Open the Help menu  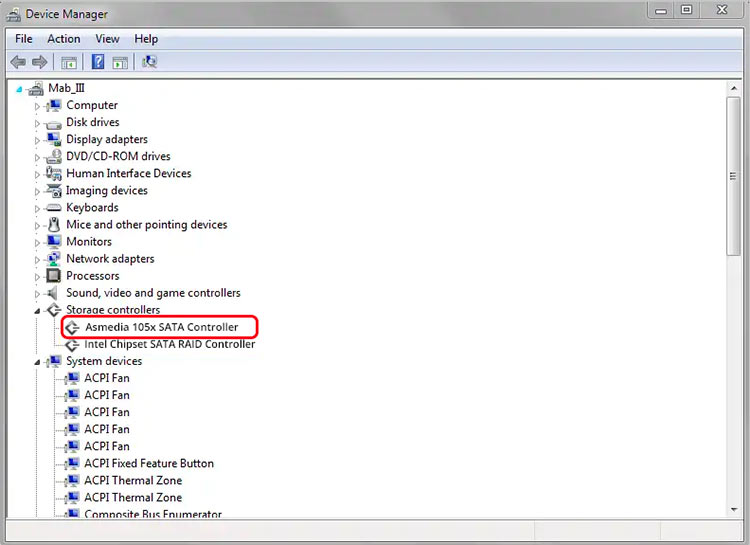[x=146, y=39]
